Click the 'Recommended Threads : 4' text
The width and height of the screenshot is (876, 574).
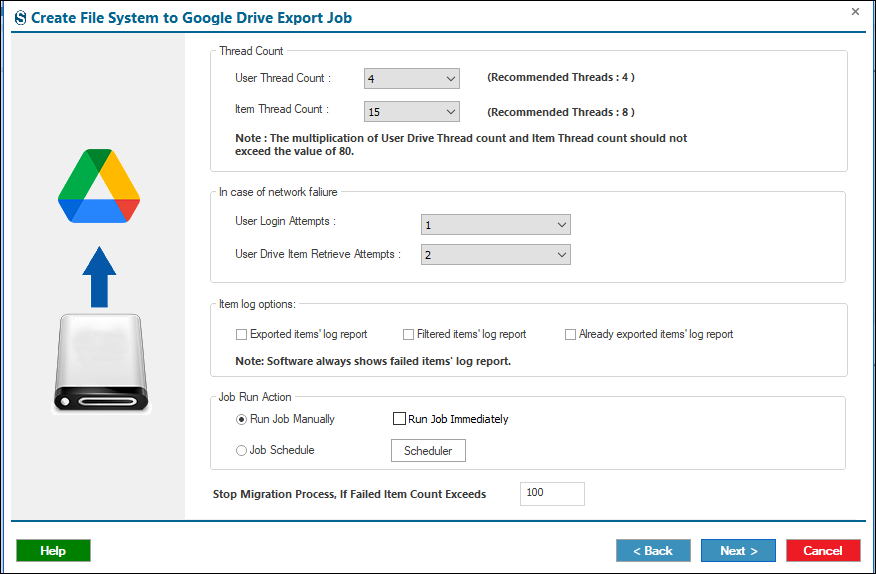[x=561, y=78]
